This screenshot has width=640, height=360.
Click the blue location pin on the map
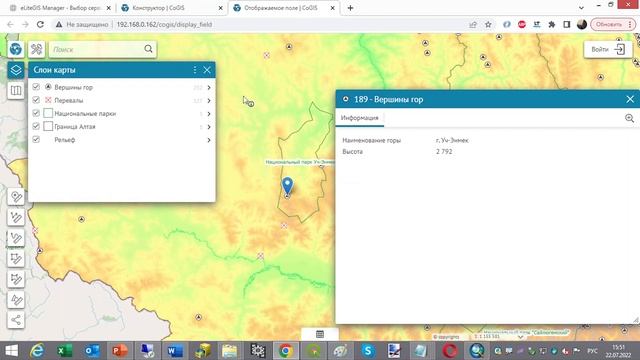tap(287, 186)
